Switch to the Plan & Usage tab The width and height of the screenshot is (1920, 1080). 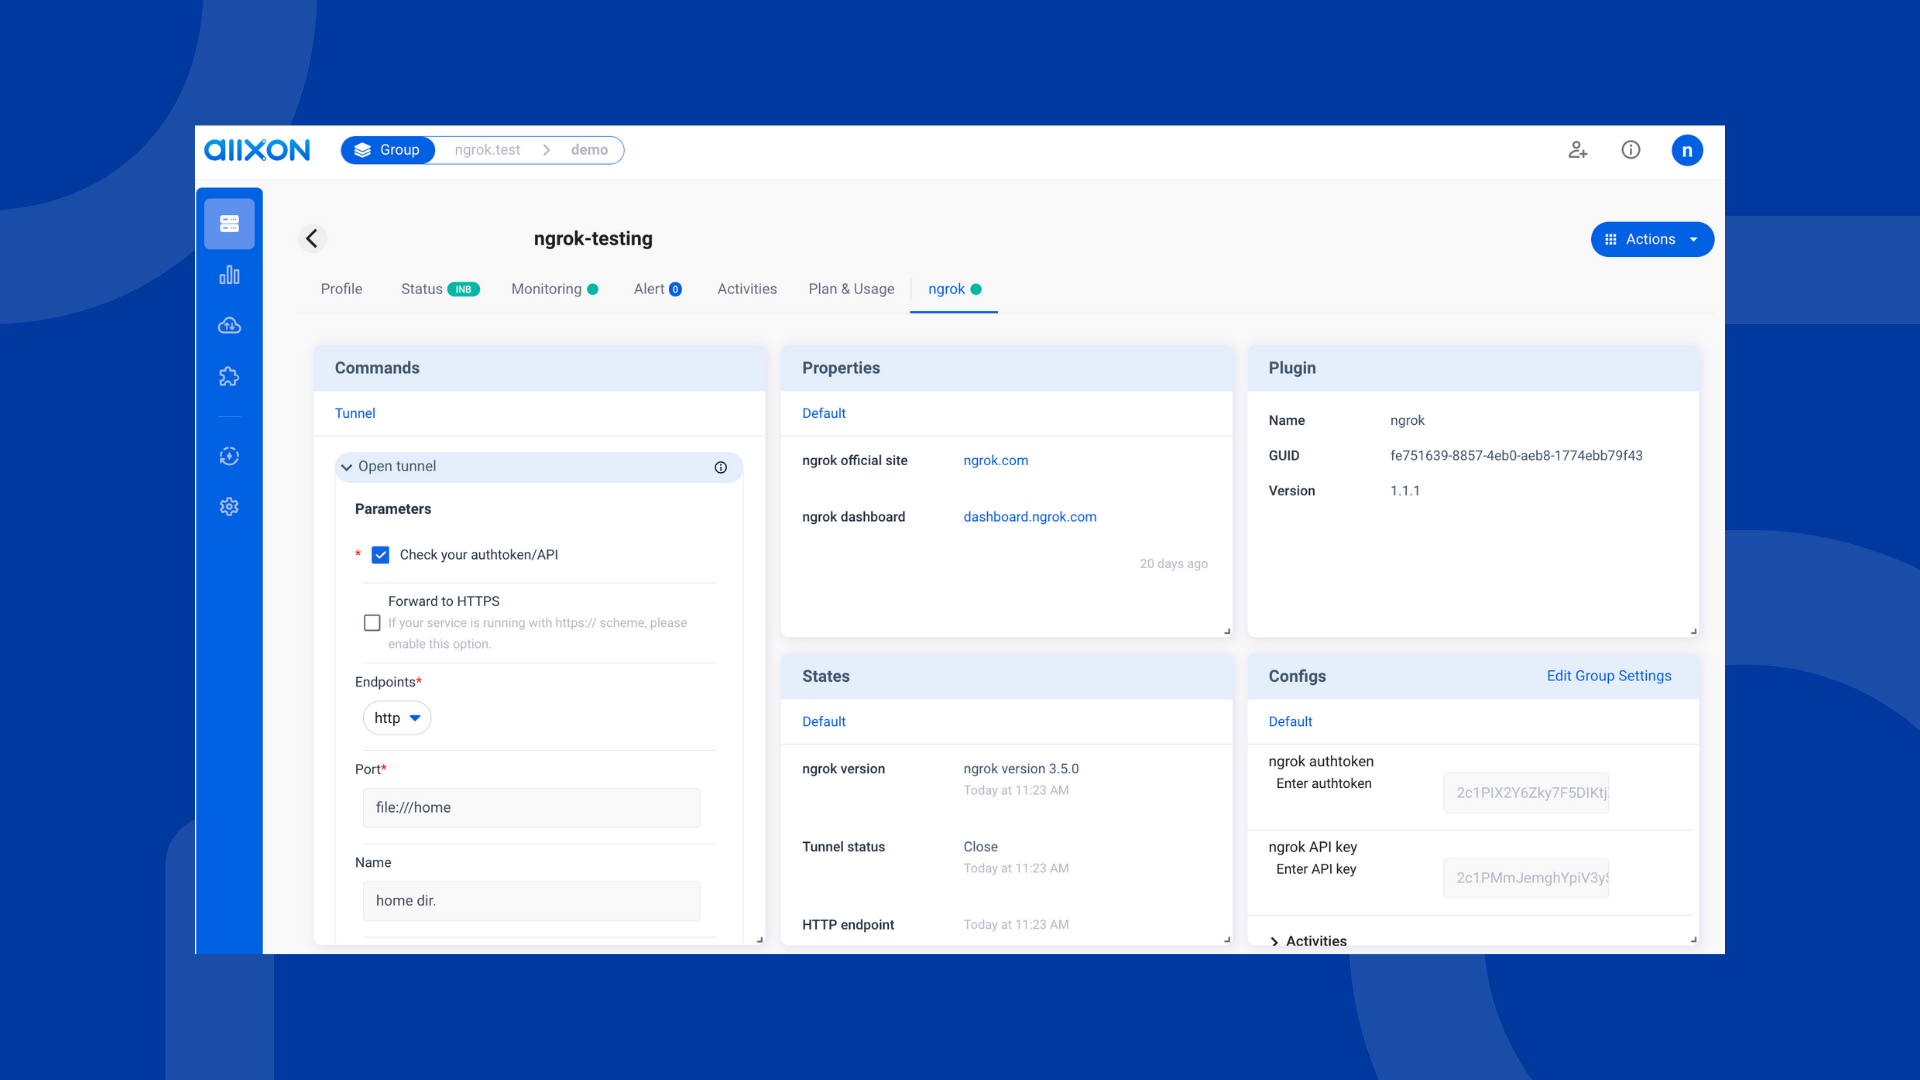pyautogui.click(x=851, y=289)
